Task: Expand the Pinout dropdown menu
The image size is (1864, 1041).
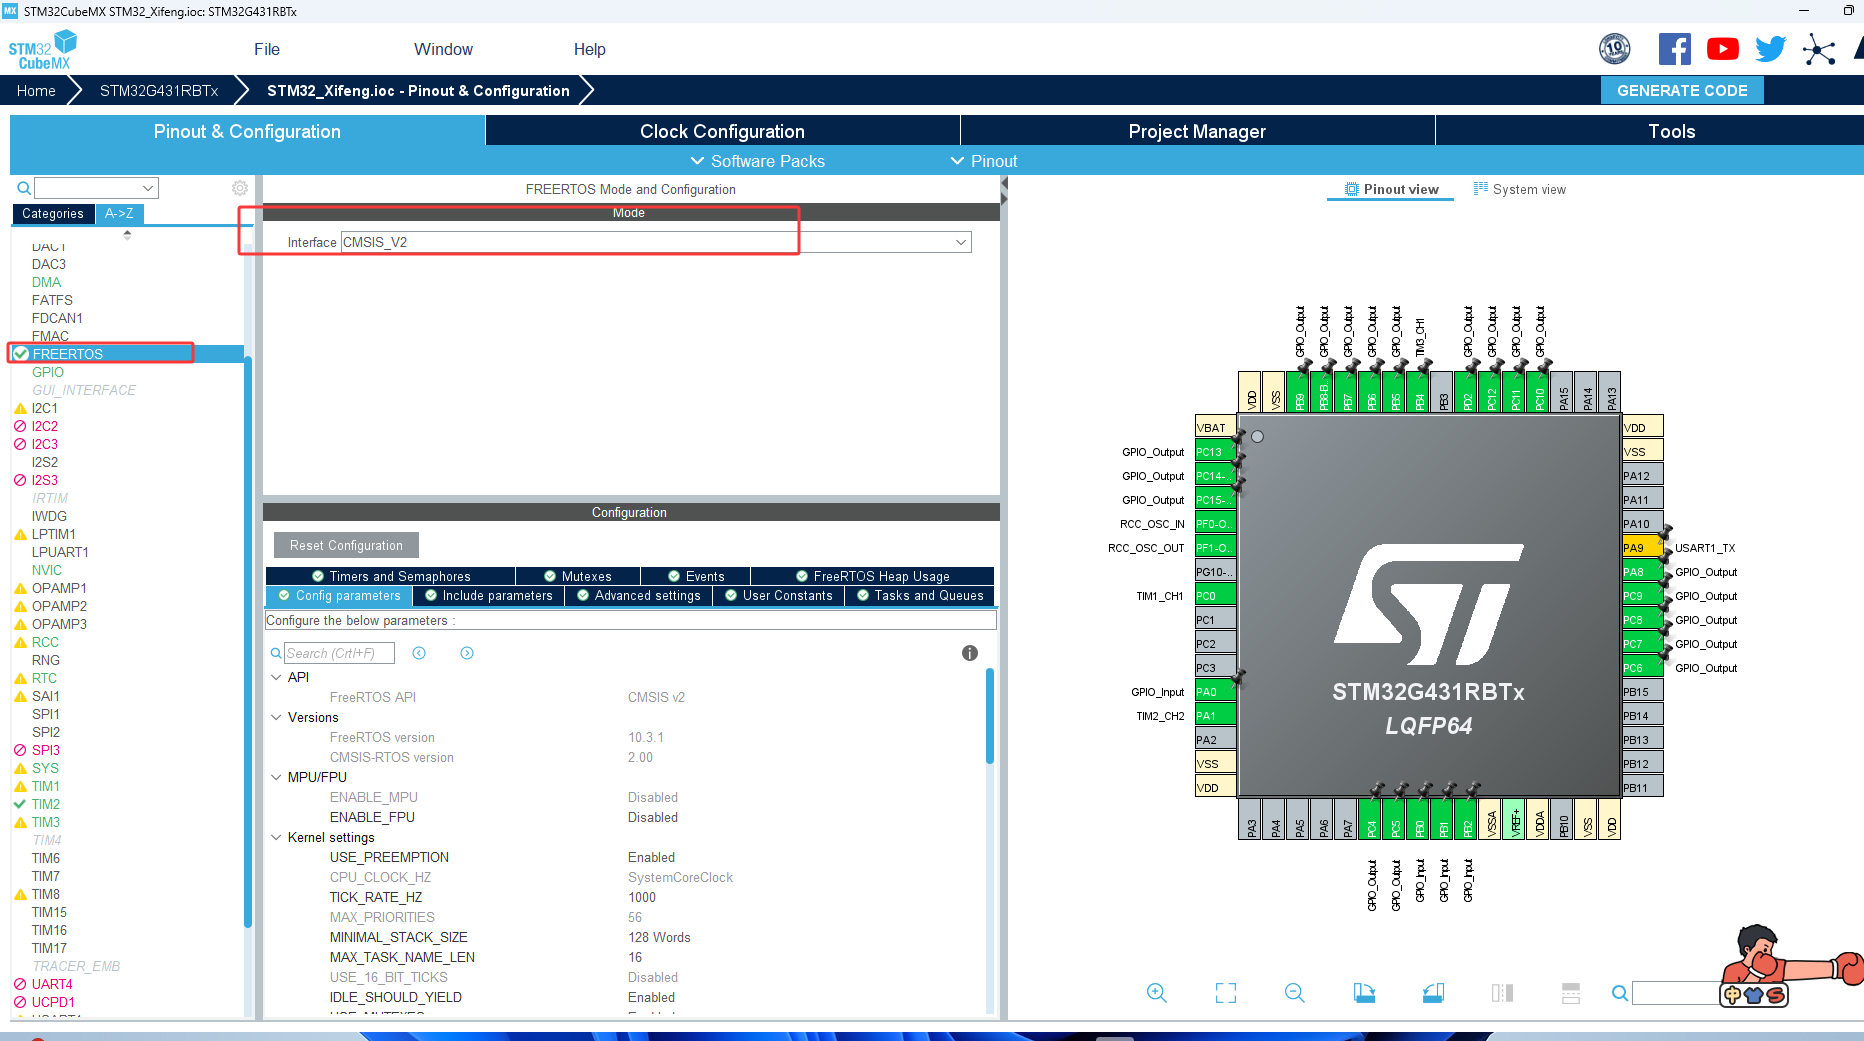Action: [x=984, y=161]
